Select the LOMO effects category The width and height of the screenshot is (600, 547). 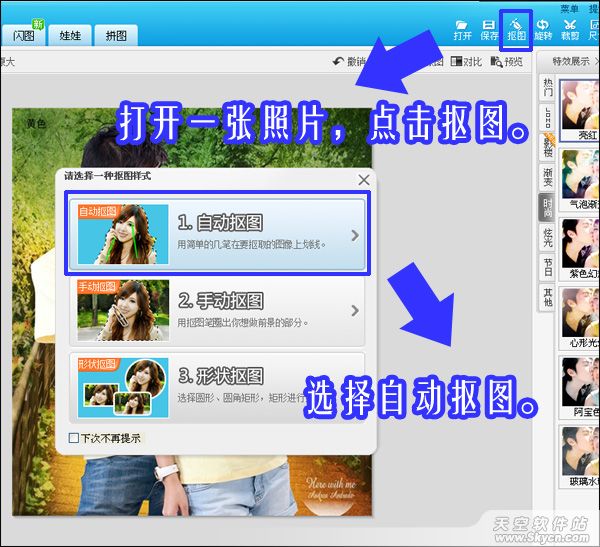click(x=548, y=117)
